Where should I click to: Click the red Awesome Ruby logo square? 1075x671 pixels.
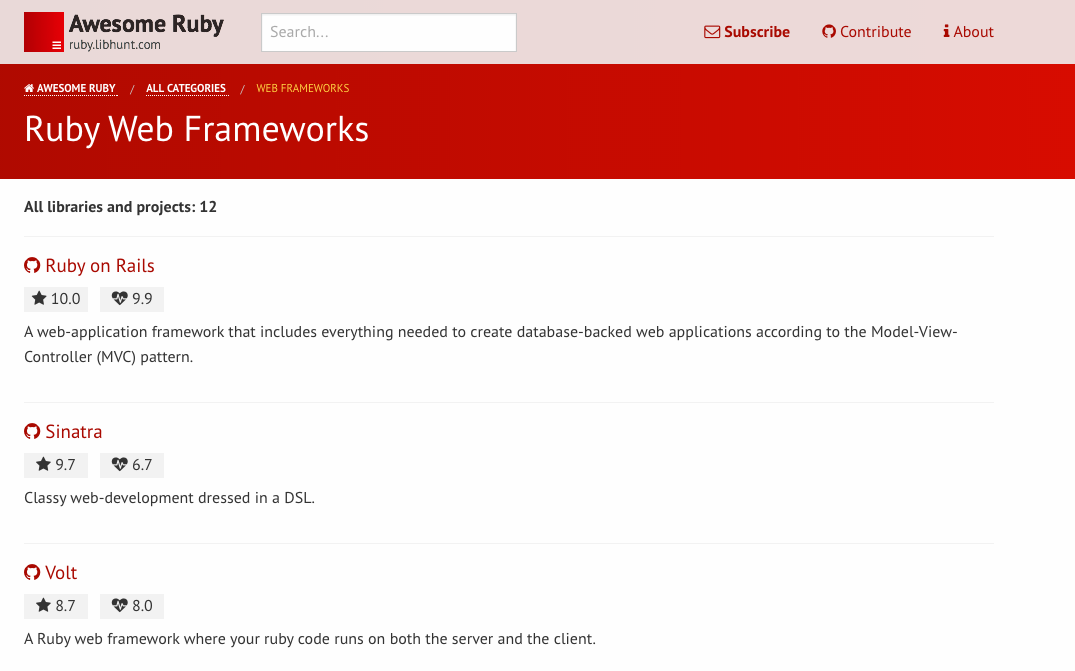(44, 32)
